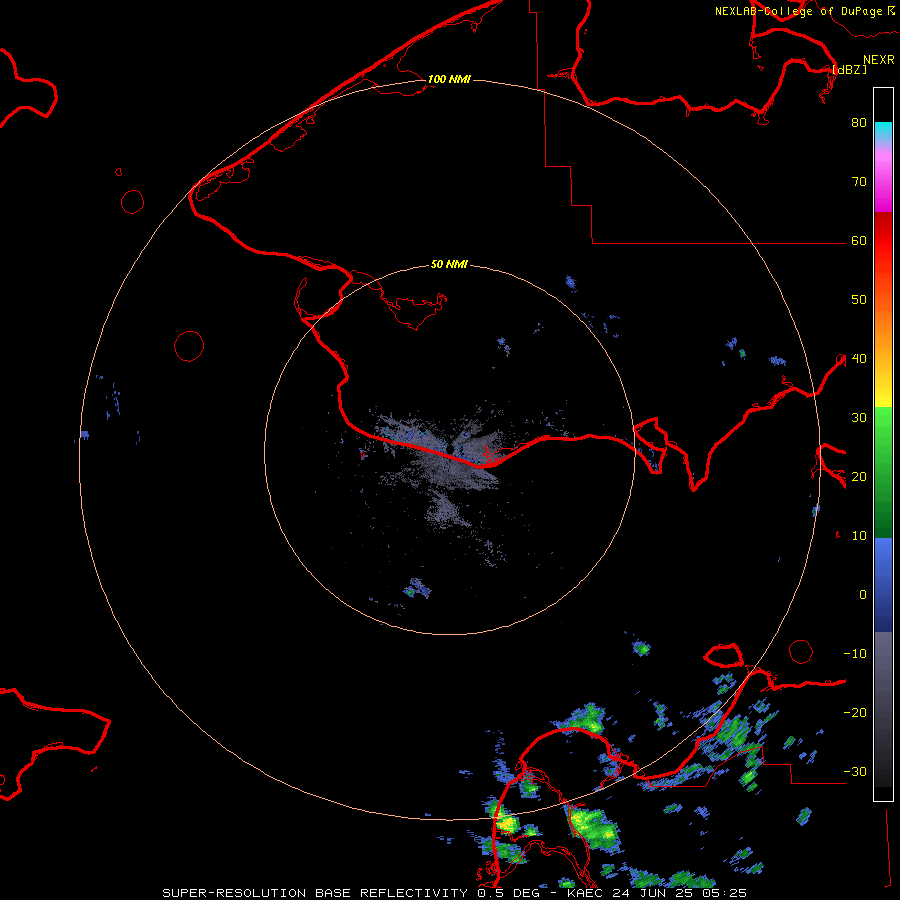
Task: Click the NEXLAB-College of DuPage credit text
Action: (799, 11)
